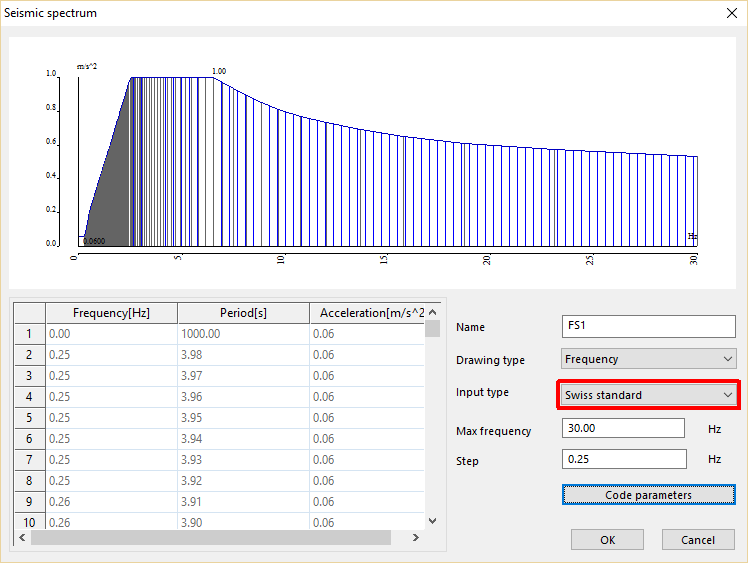Viewport: 748px width, 563px height.
Task: Select the Period cell in row 5
Action: (x=243, y=417)
